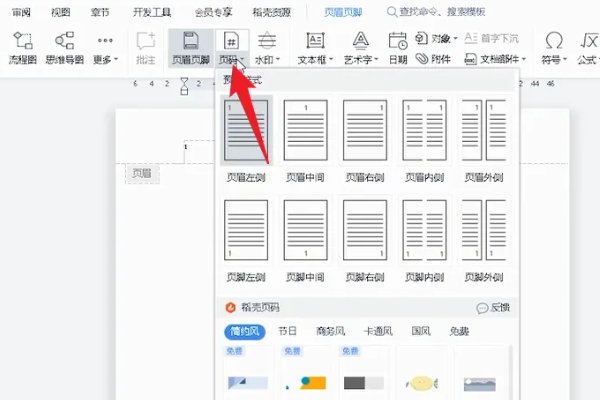Expand the 符号 dropdown arrow
Image resolution: width=600 pixels, height=400 pixels.
(x=564, y=60)
